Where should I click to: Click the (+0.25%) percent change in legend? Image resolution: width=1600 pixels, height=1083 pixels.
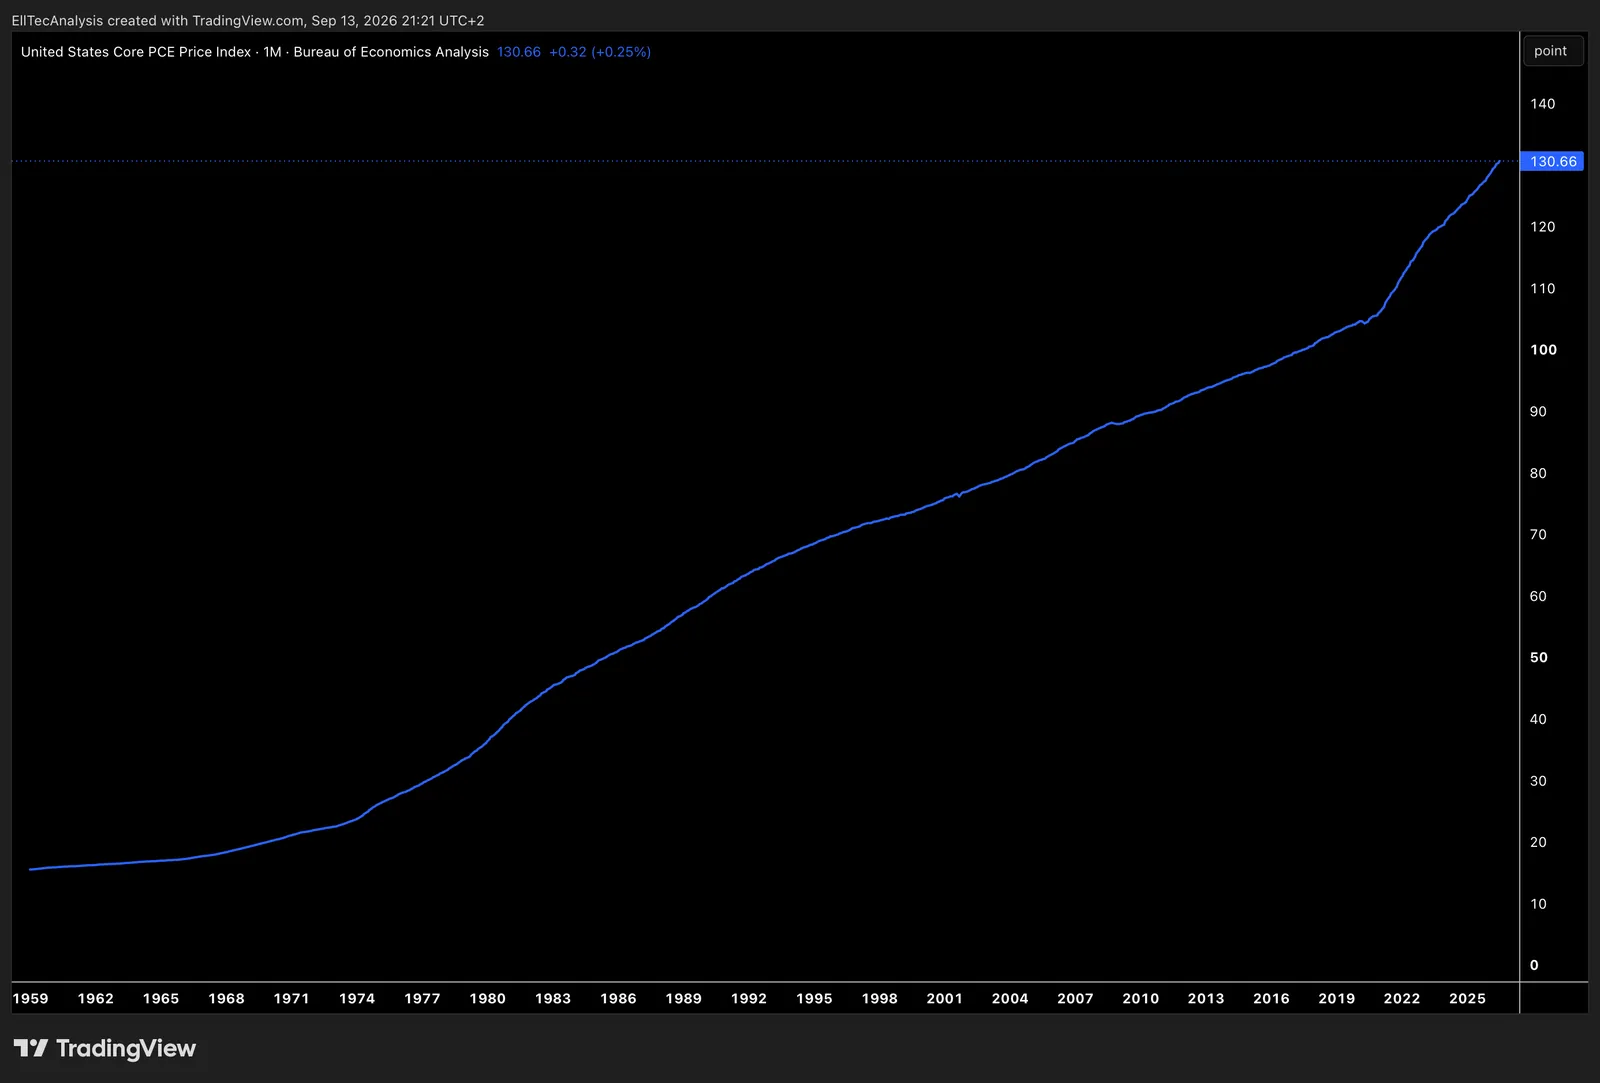click(x=621, y=52)
